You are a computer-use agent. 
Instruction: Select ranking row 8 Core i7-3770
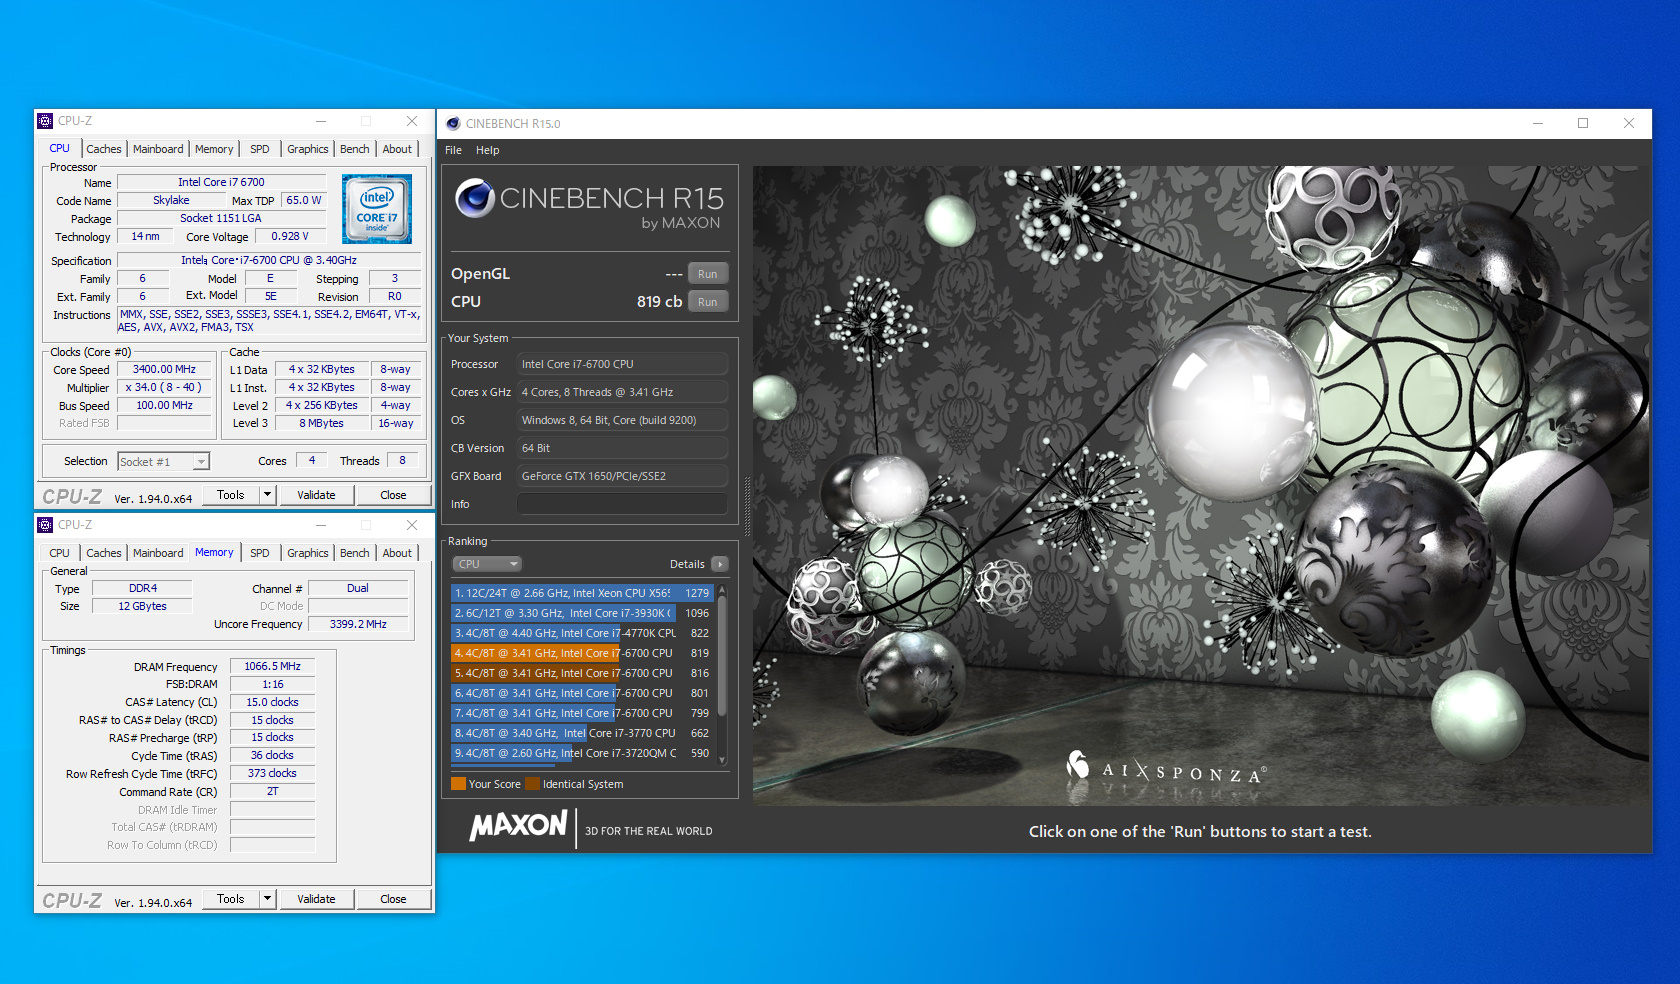coord(582,733)
